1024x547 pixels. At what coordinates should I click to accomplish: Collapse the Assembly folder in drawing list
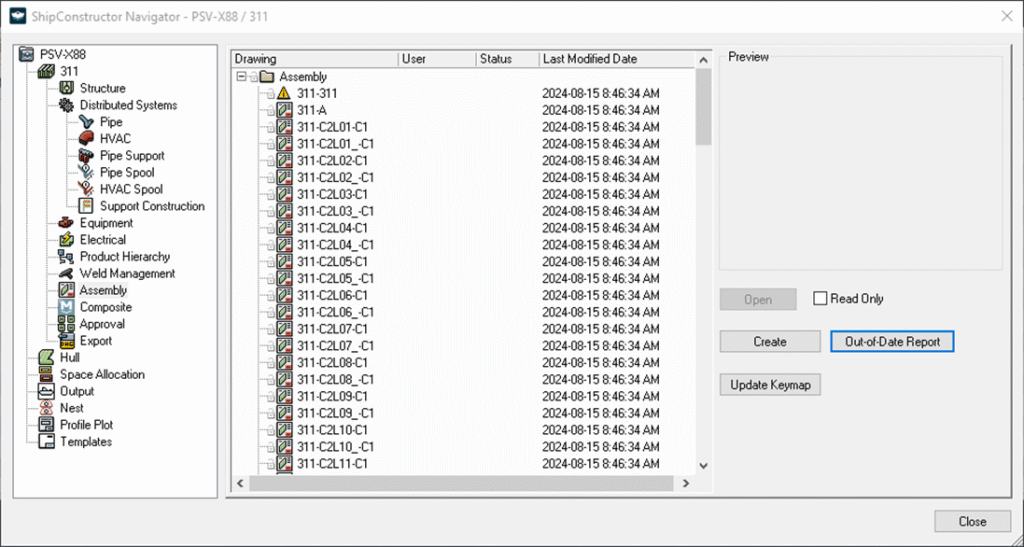(242, 77)
